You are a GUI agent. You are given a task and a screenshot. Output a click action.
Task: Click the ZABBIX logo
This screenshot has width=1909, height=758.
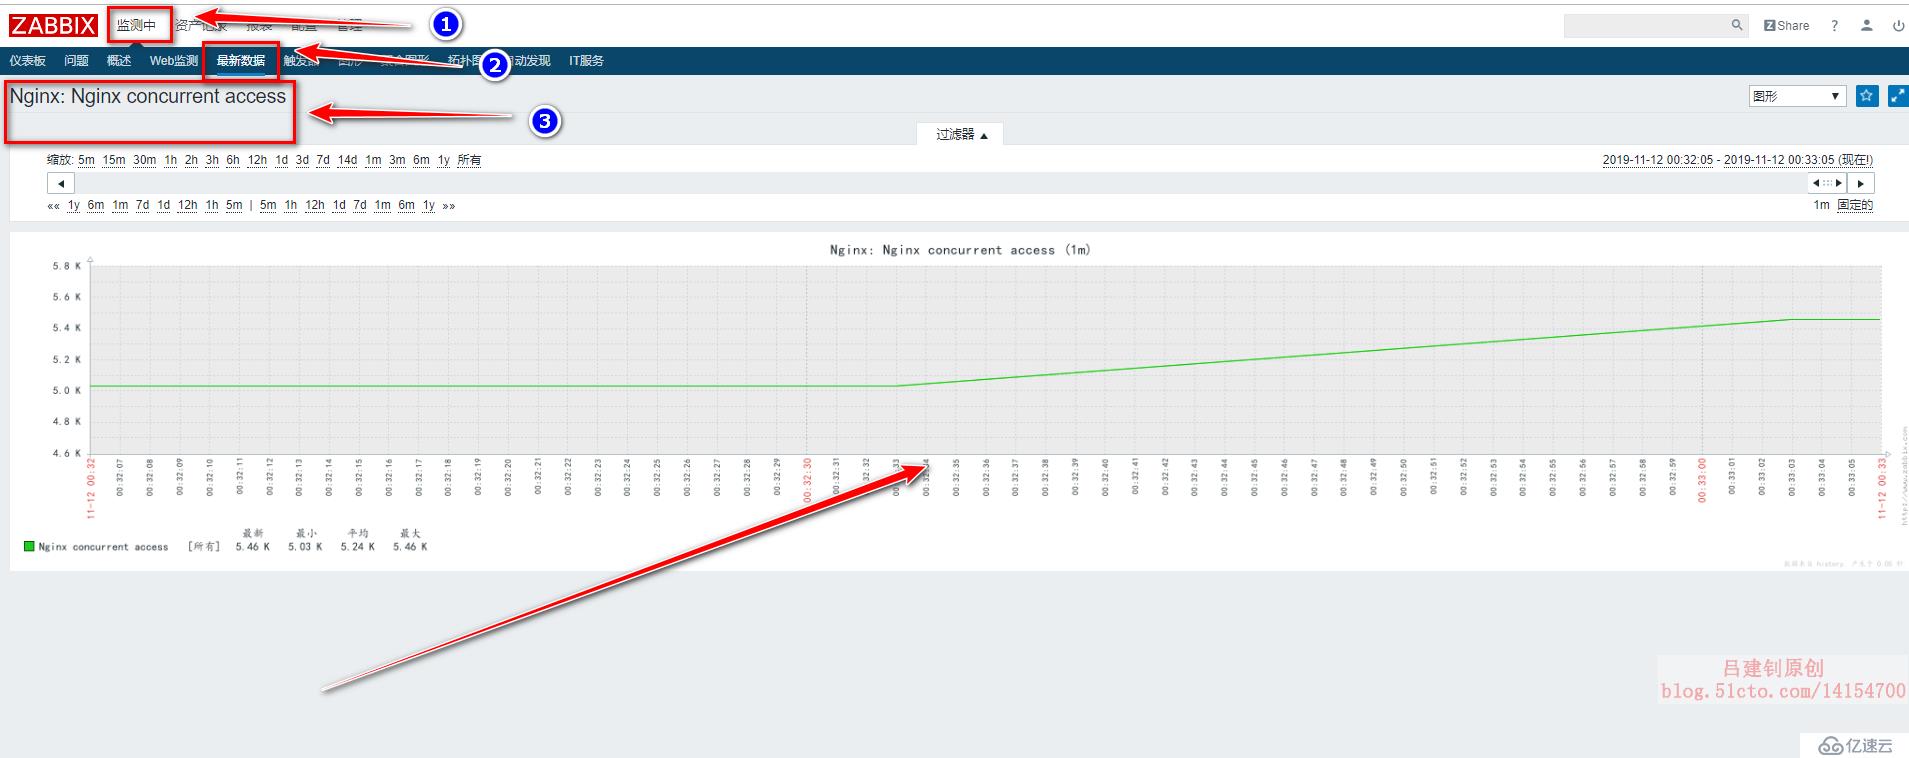click(x=53, y=26)
